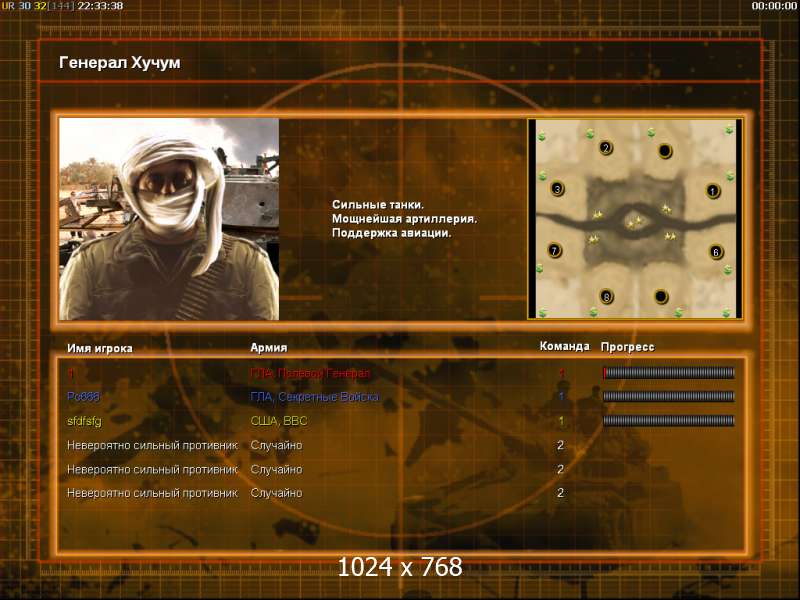800x600 pixels.
Task: Click the Команда column header
Action: [564, 346]
